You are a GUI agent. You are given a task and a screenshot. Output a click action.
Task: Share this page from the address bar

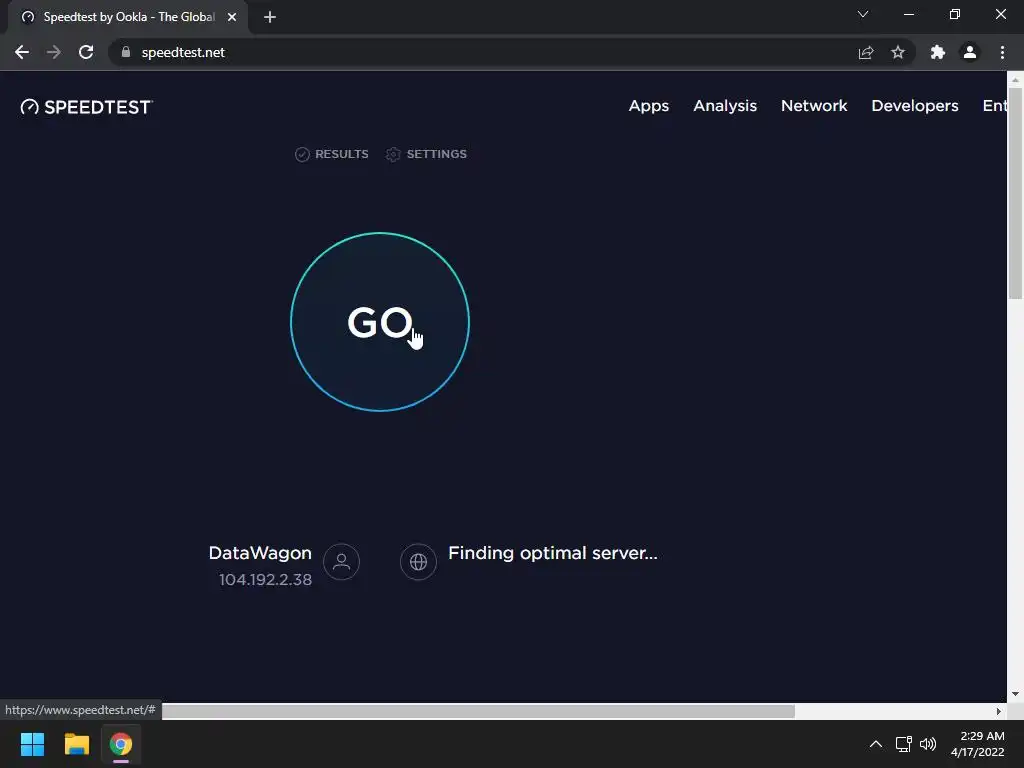[866, 52]
